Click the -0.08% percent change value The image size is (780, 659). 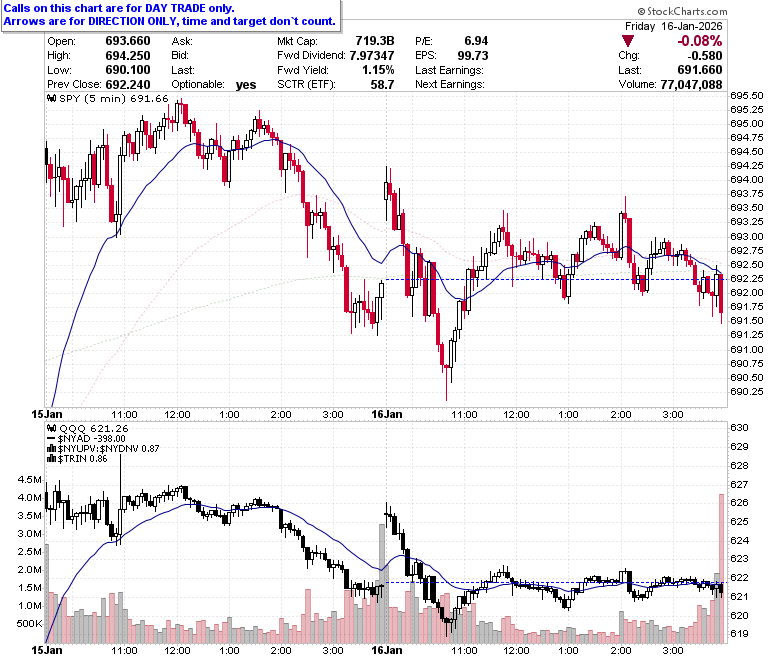pyautogui.click(x=699, y=41)
